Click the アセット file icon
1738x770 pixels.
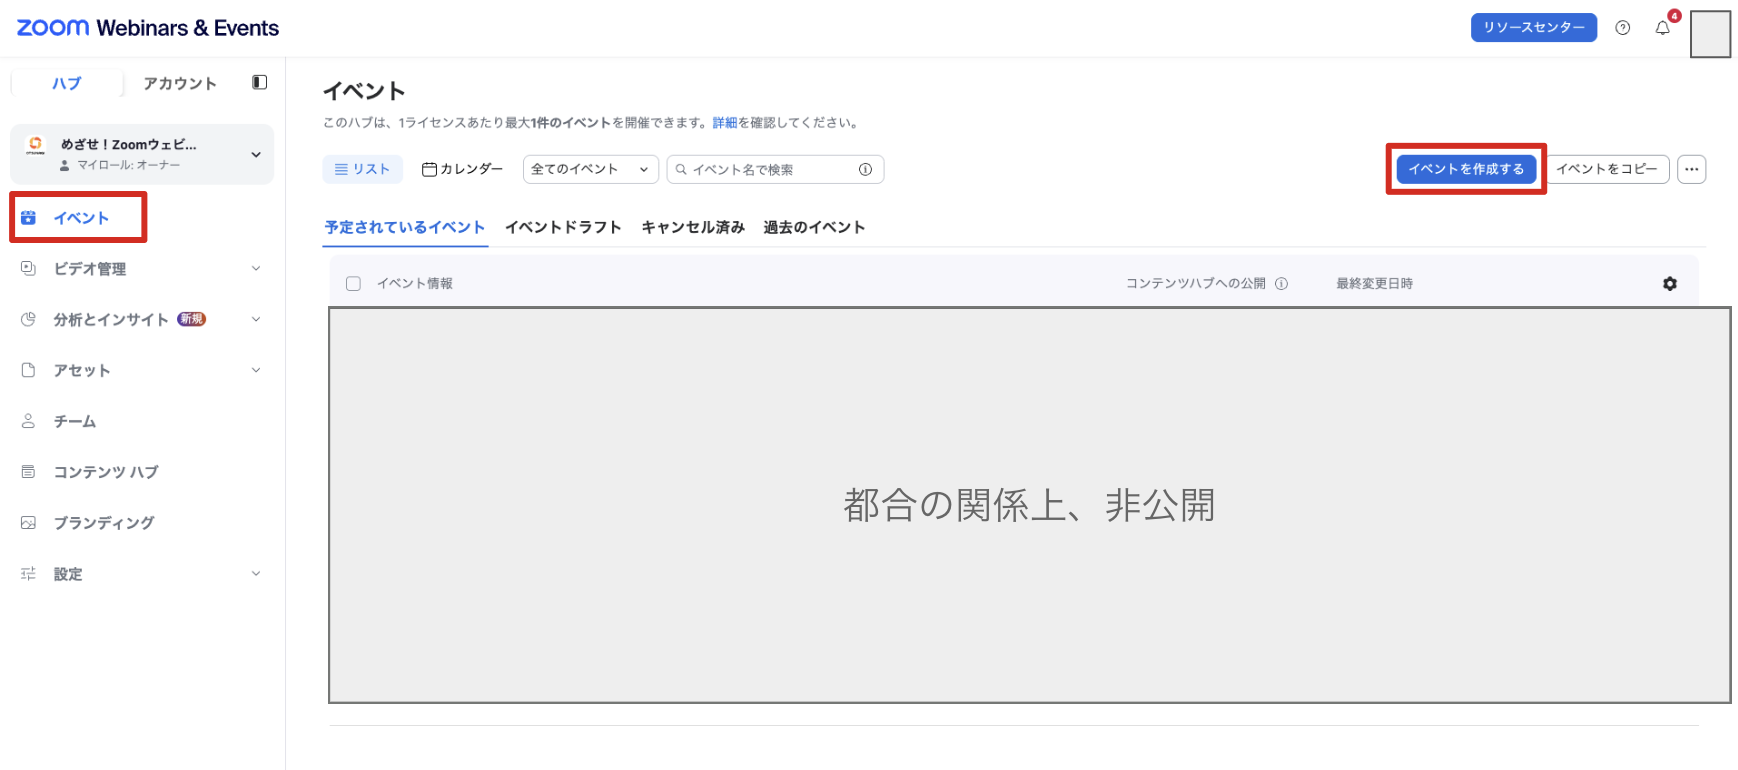(29, 370)
